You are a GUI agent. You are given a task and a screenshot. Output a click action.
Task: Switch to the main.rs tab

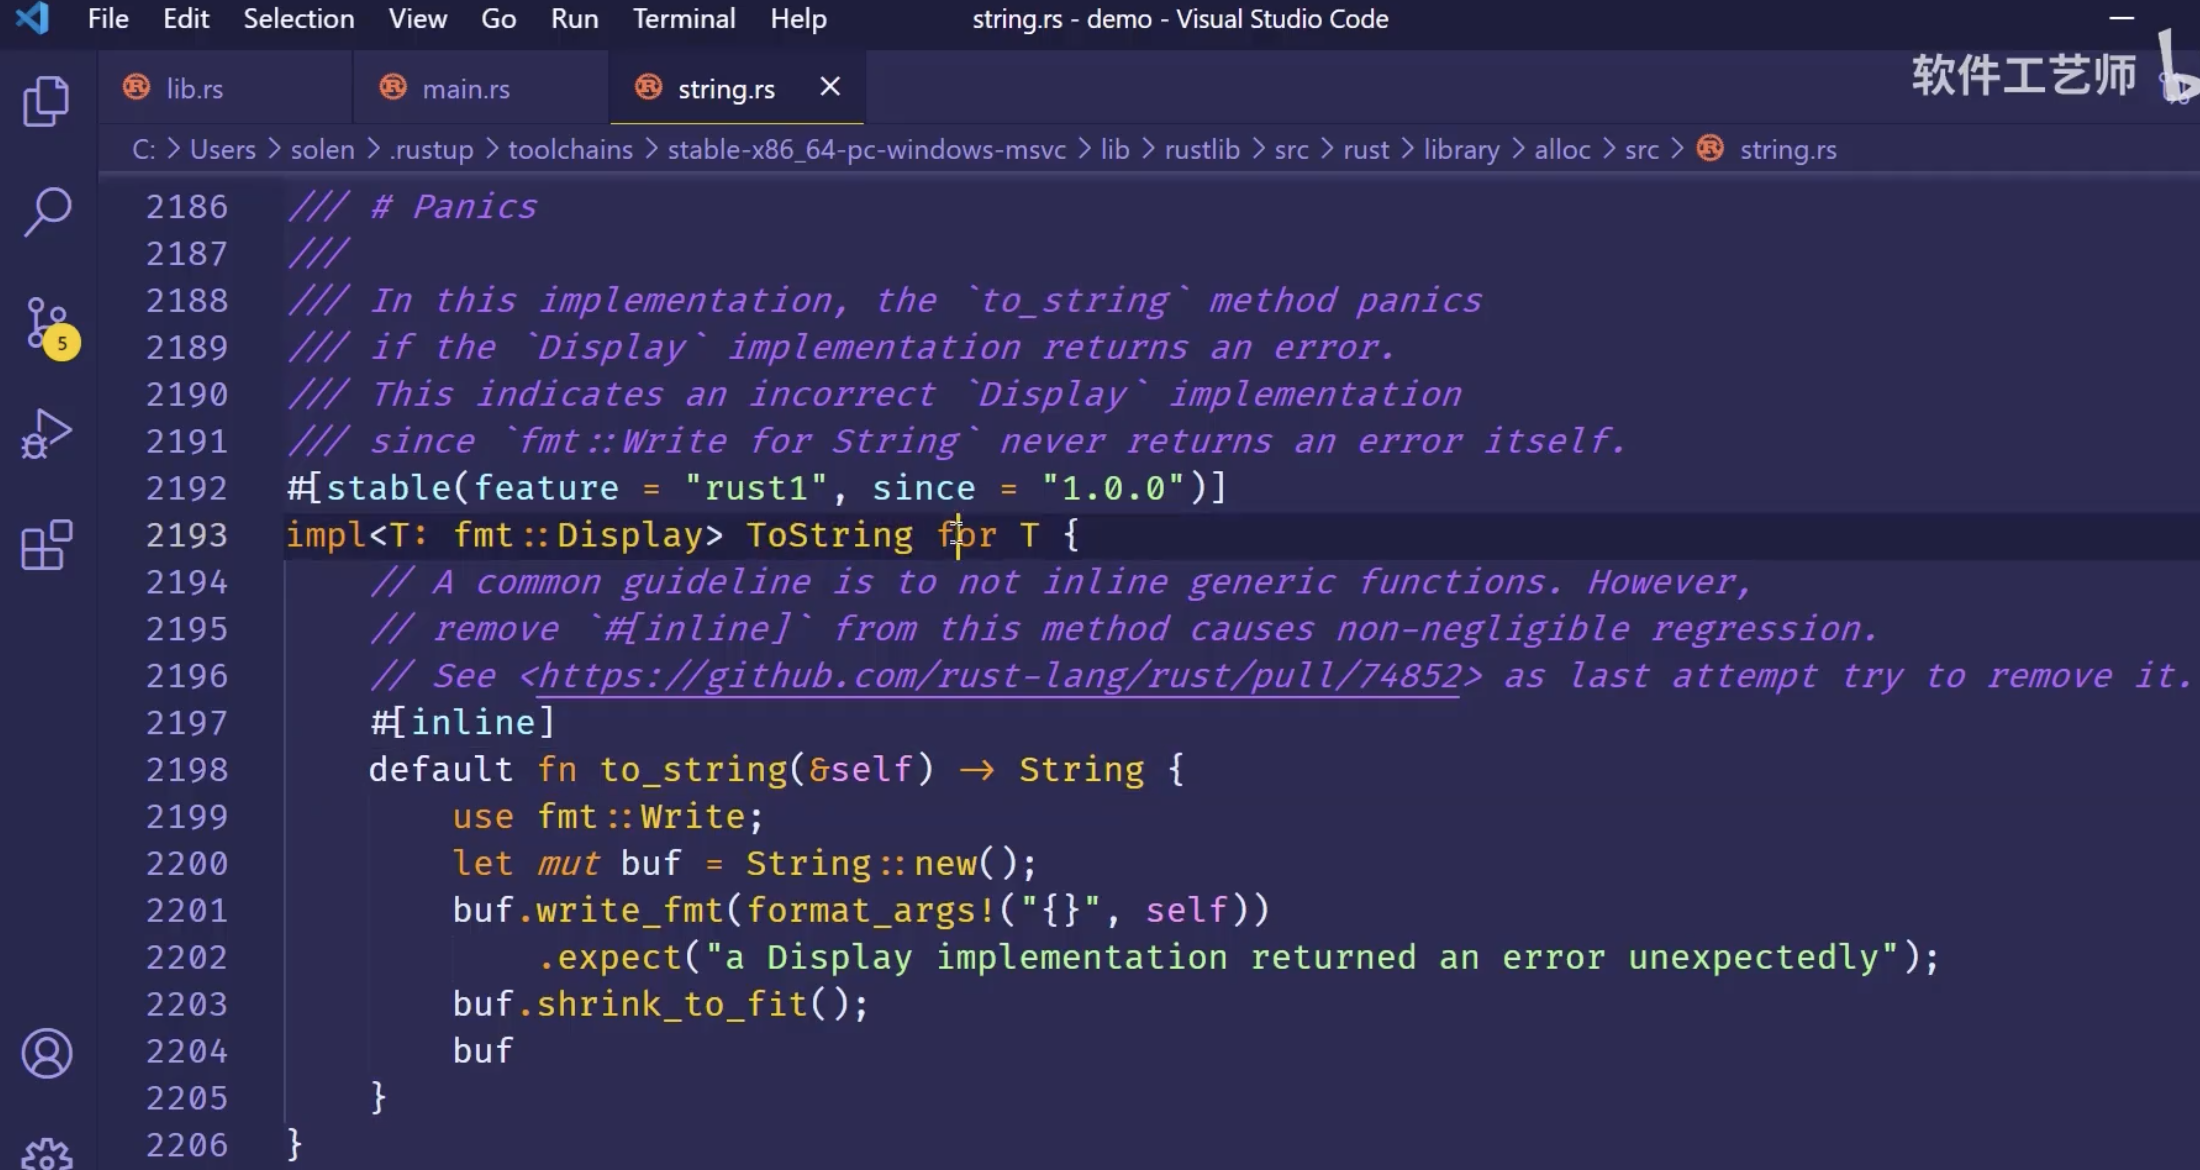(465, 89)
